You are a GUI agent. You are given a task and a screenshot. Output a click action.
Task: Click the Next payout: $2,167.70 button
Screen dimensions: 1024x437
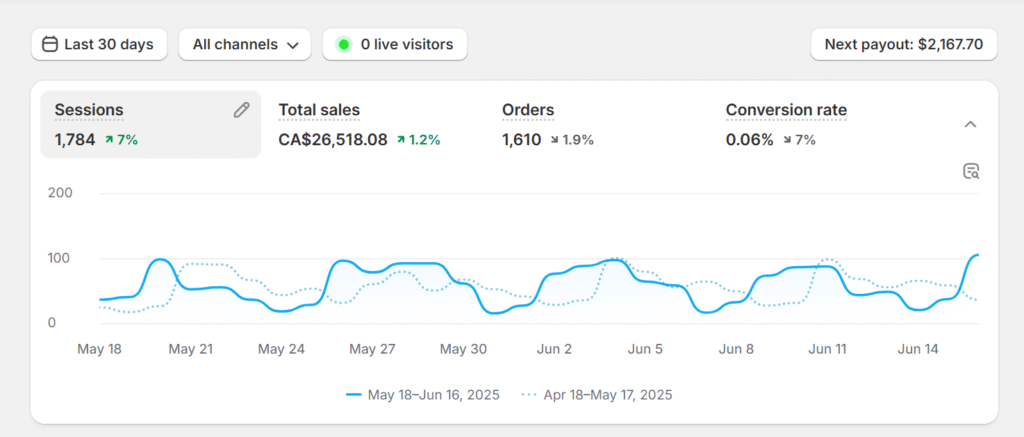coord(903,44)
